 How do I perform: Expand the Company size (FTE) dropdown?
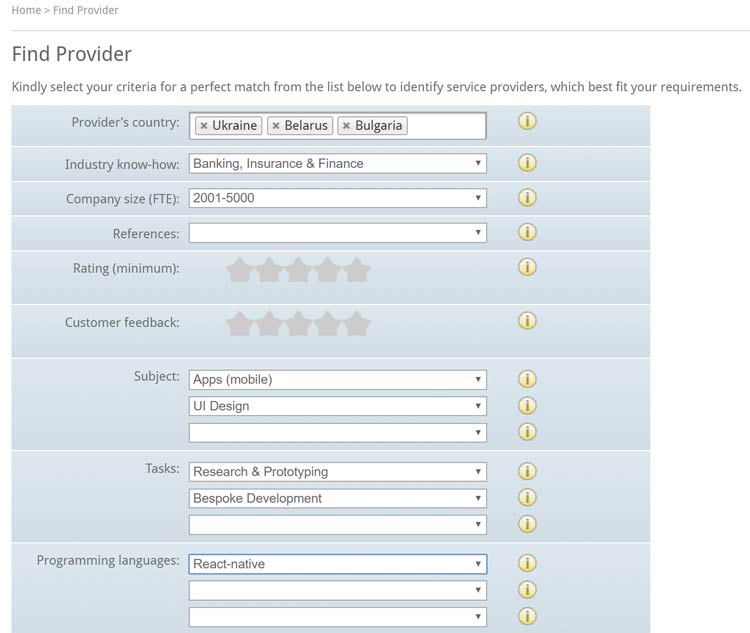337,198
